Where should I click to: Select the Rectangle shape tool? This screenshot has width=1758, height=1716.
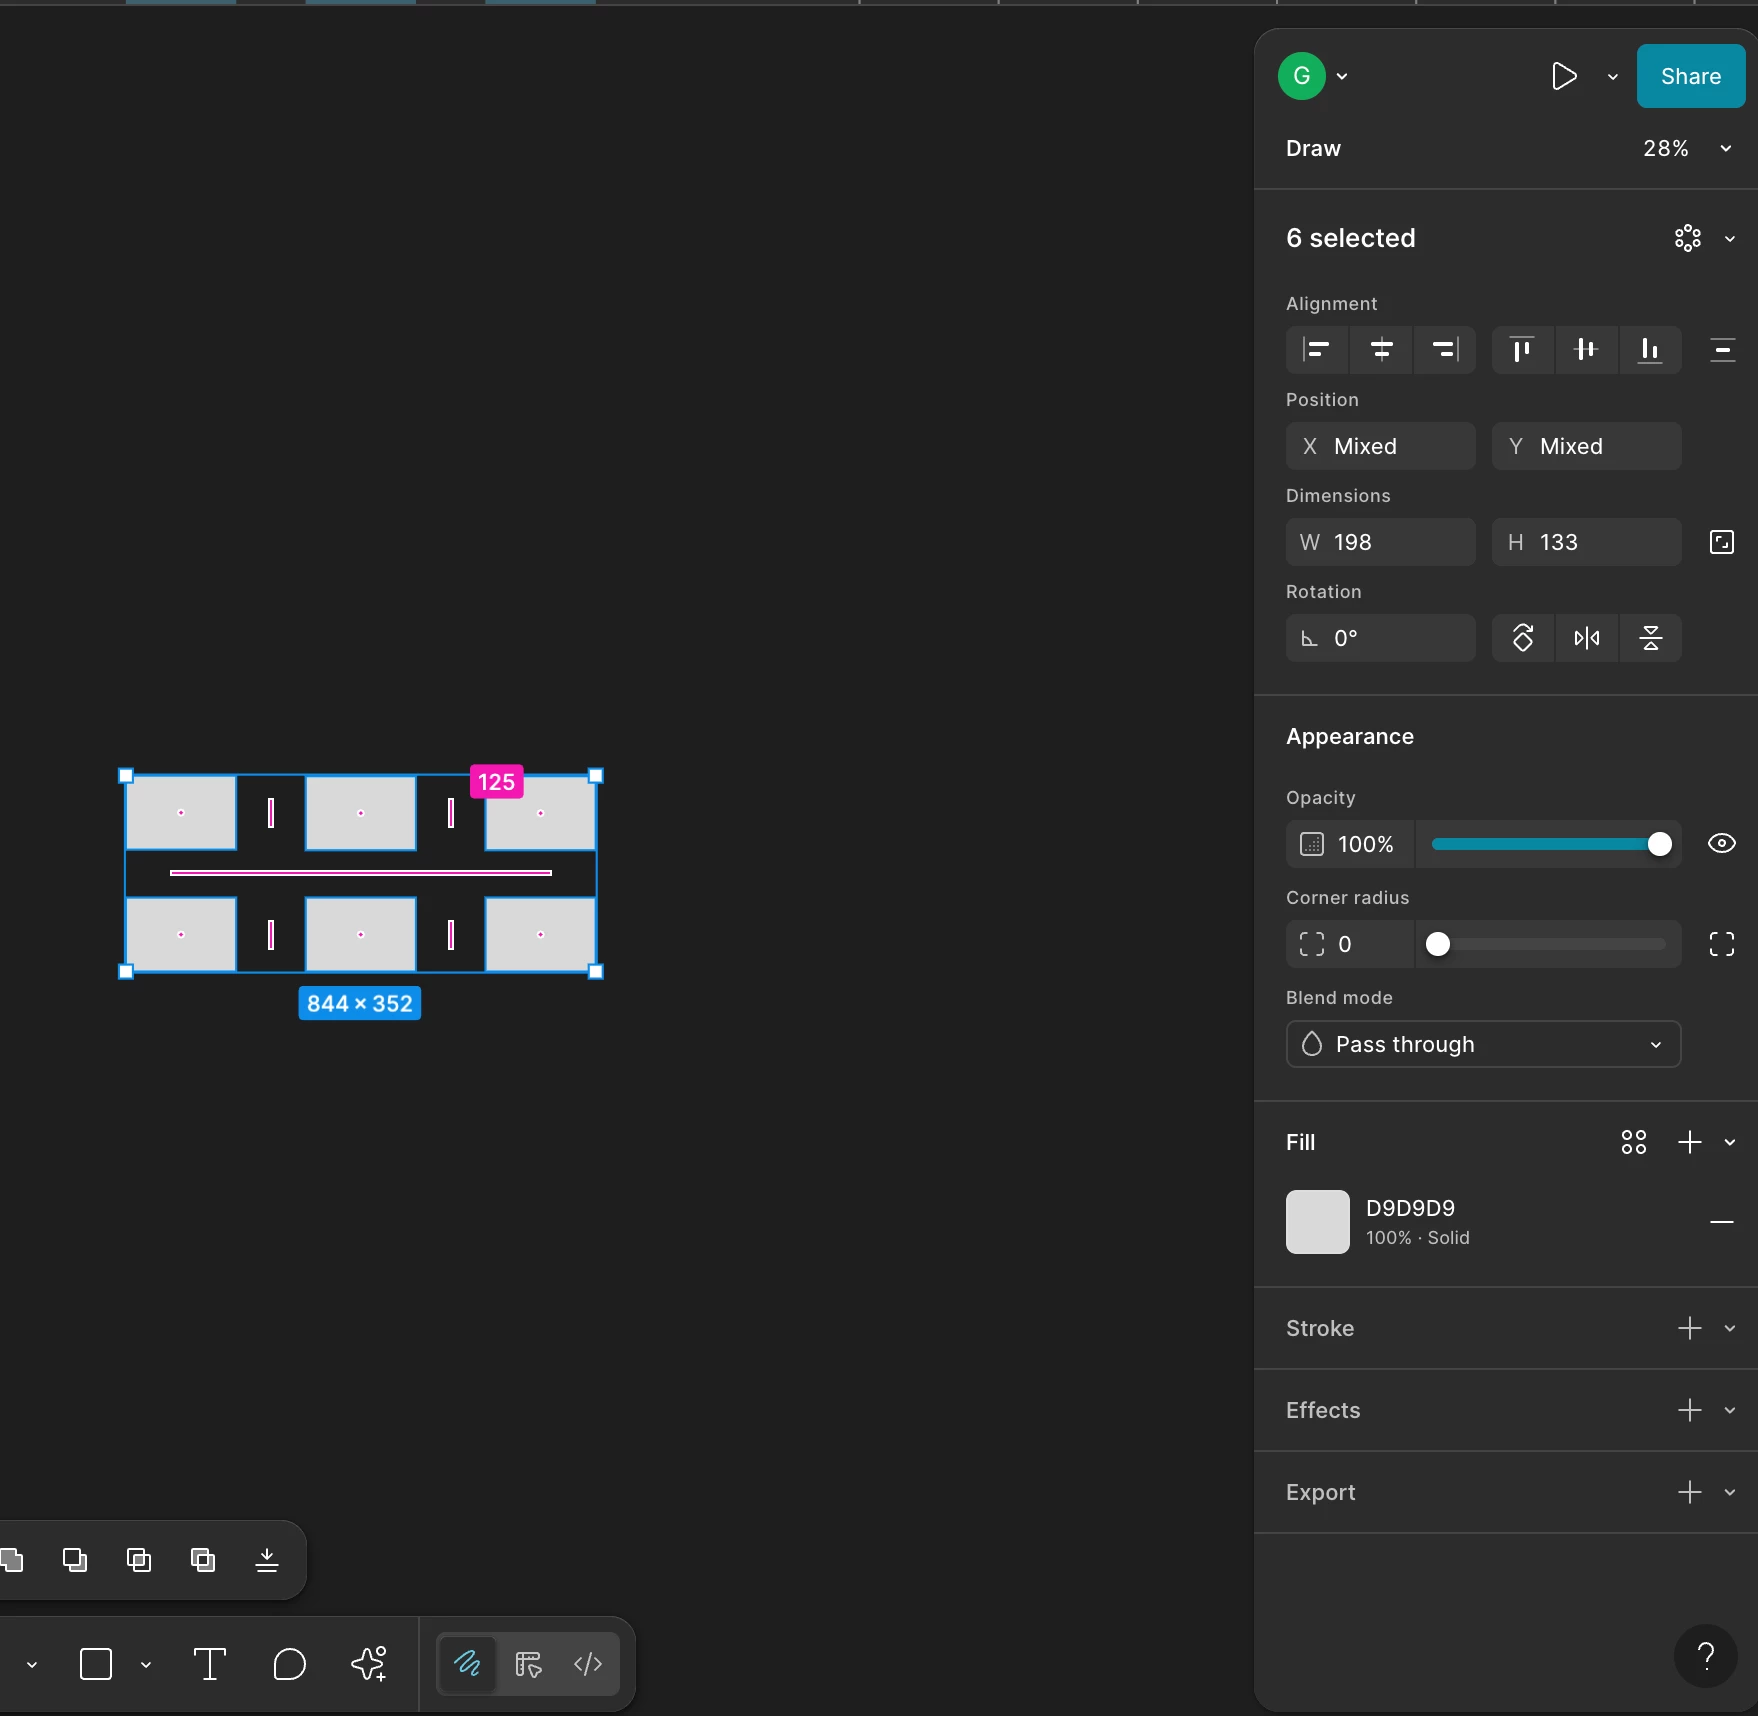(96, 1664)
